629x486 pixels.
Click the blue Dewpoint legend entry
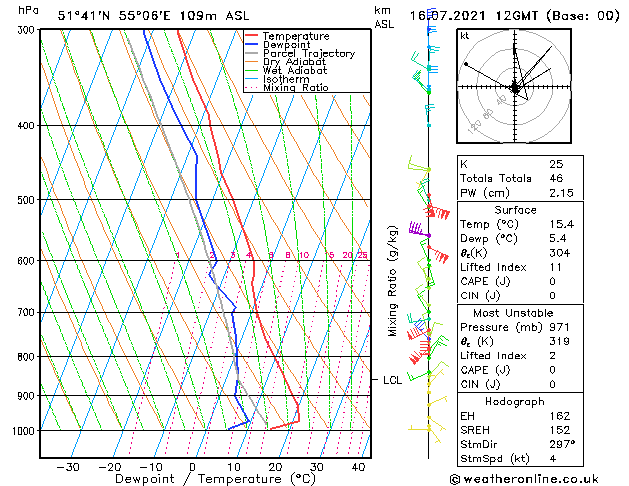278,45
